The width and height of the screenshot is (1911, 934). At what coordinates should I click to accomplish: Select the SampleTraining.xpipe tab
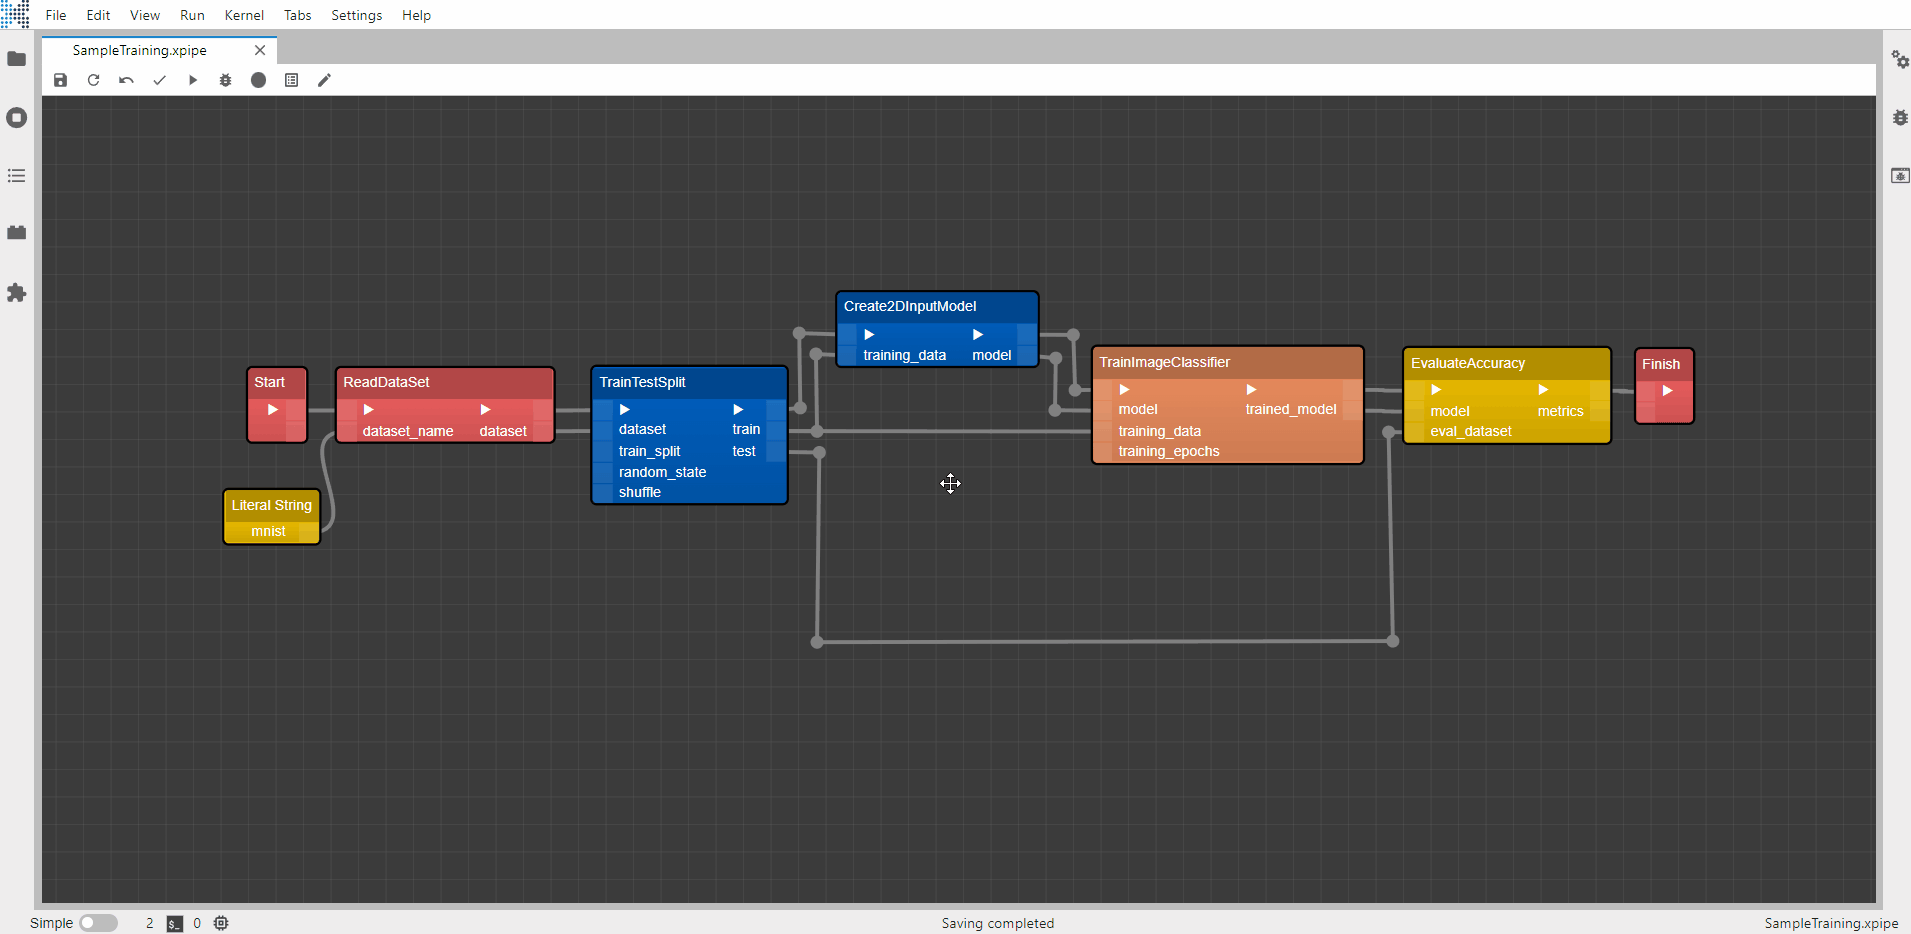[x=140, y=50]
